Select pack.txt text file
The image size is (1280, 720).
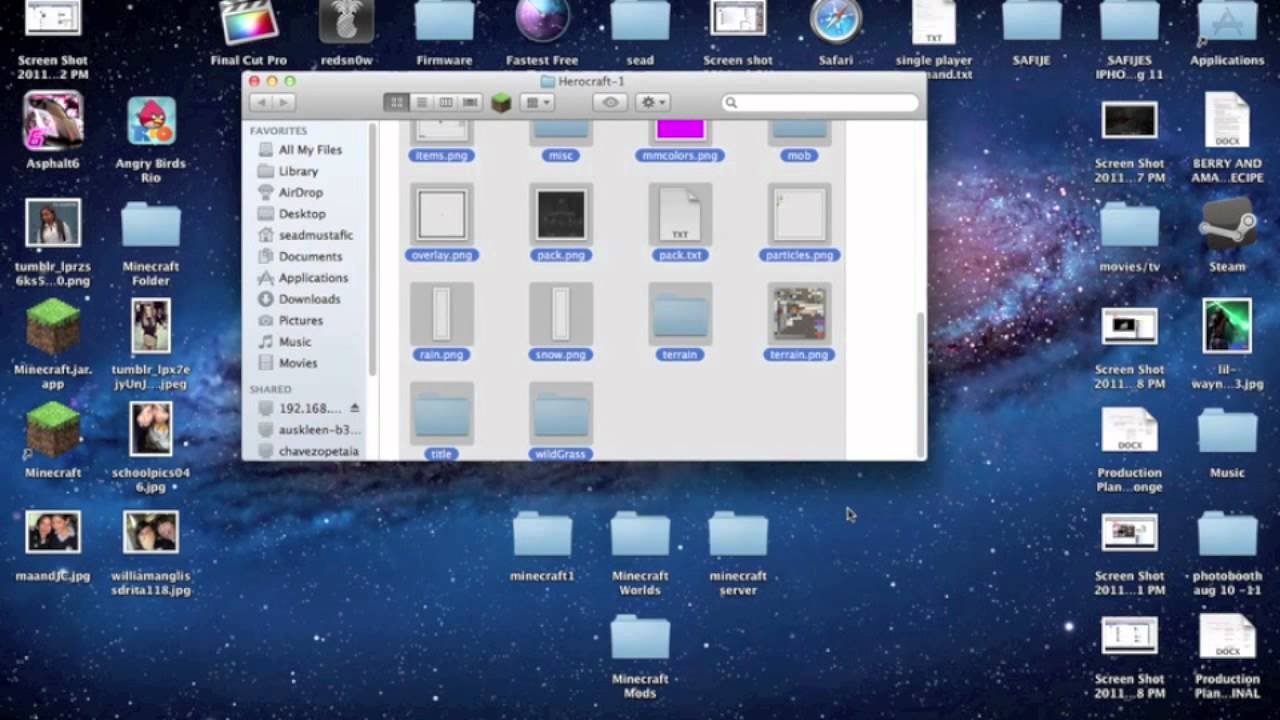click(x=680, y=214)
